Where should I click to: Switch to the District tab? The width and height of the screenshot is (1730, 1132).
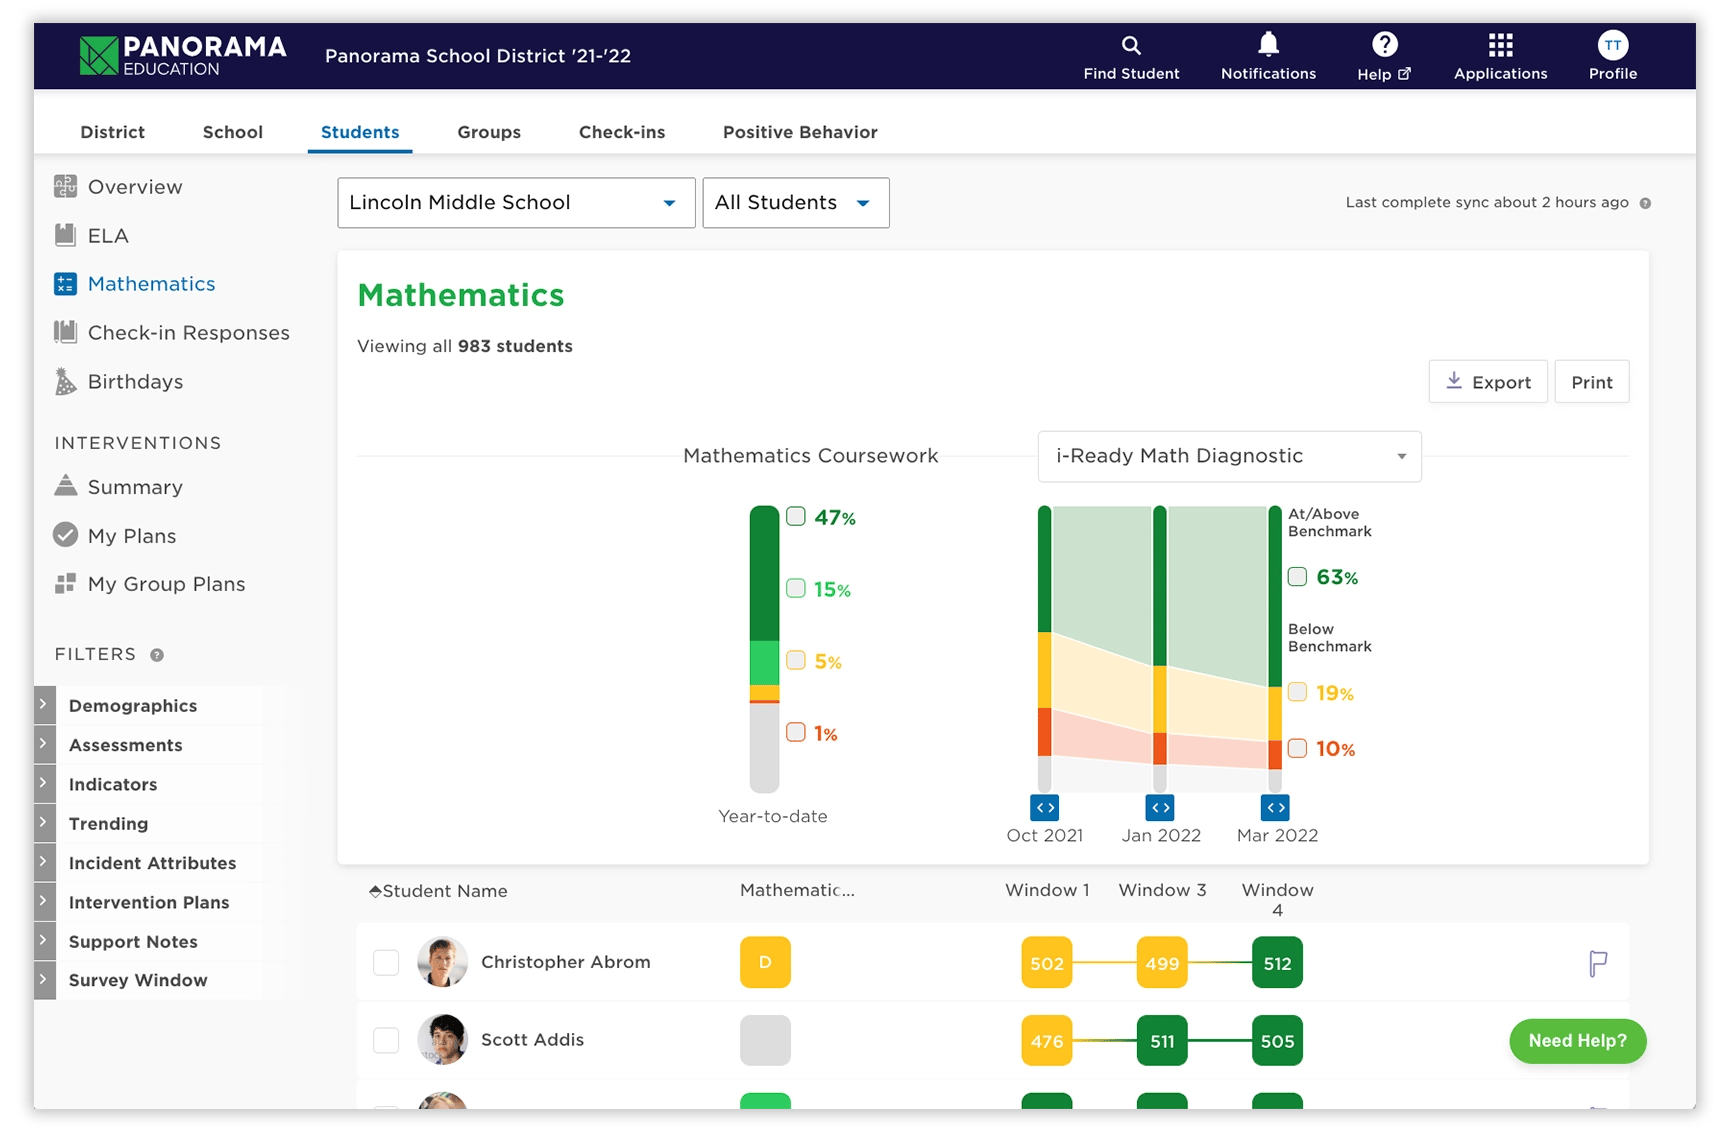(x=112, y=132)
